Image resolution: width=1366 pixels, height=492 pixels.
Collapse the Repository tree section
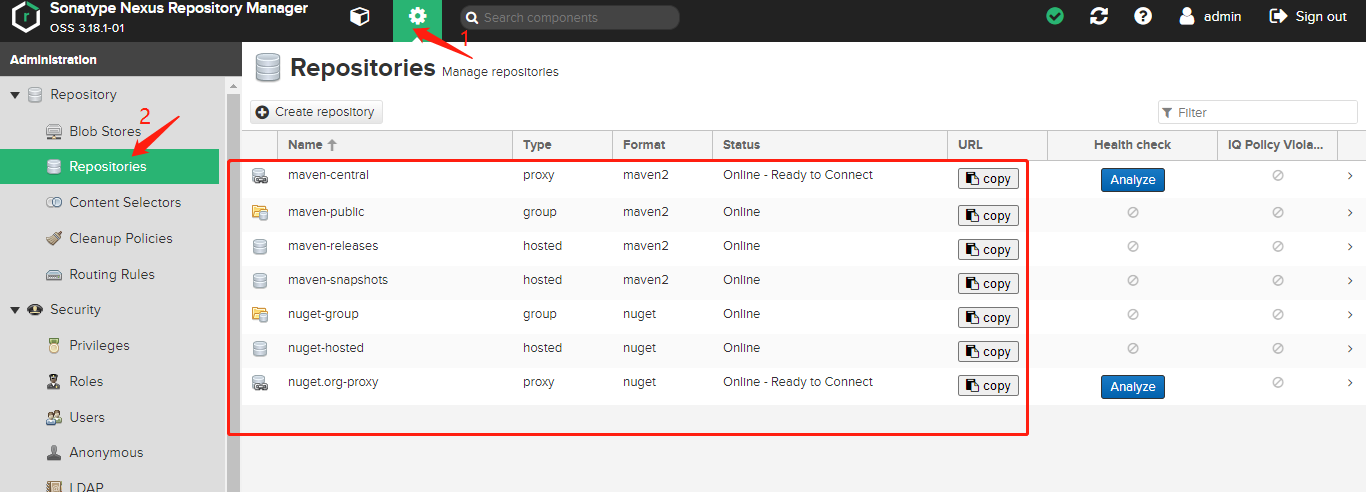[15, 95]
